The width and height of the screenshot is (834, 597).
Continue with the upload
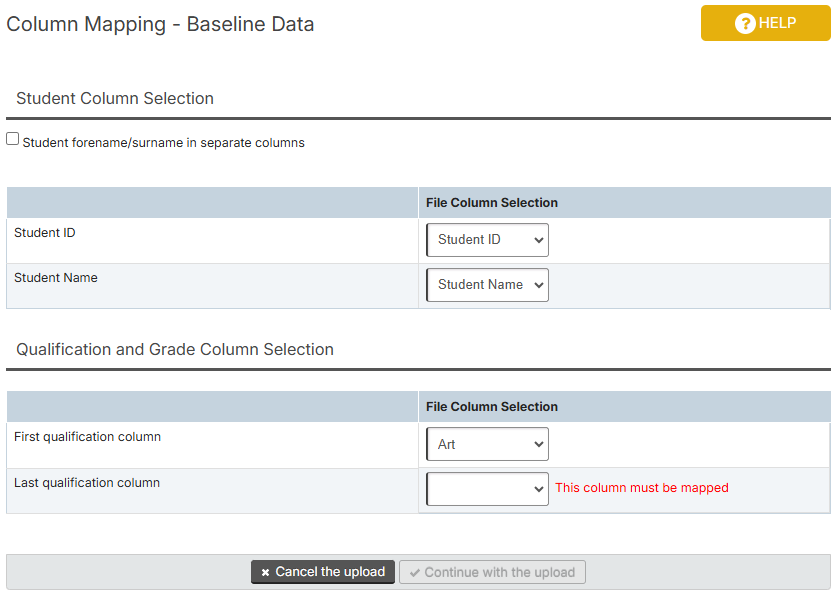coord(493,572)
